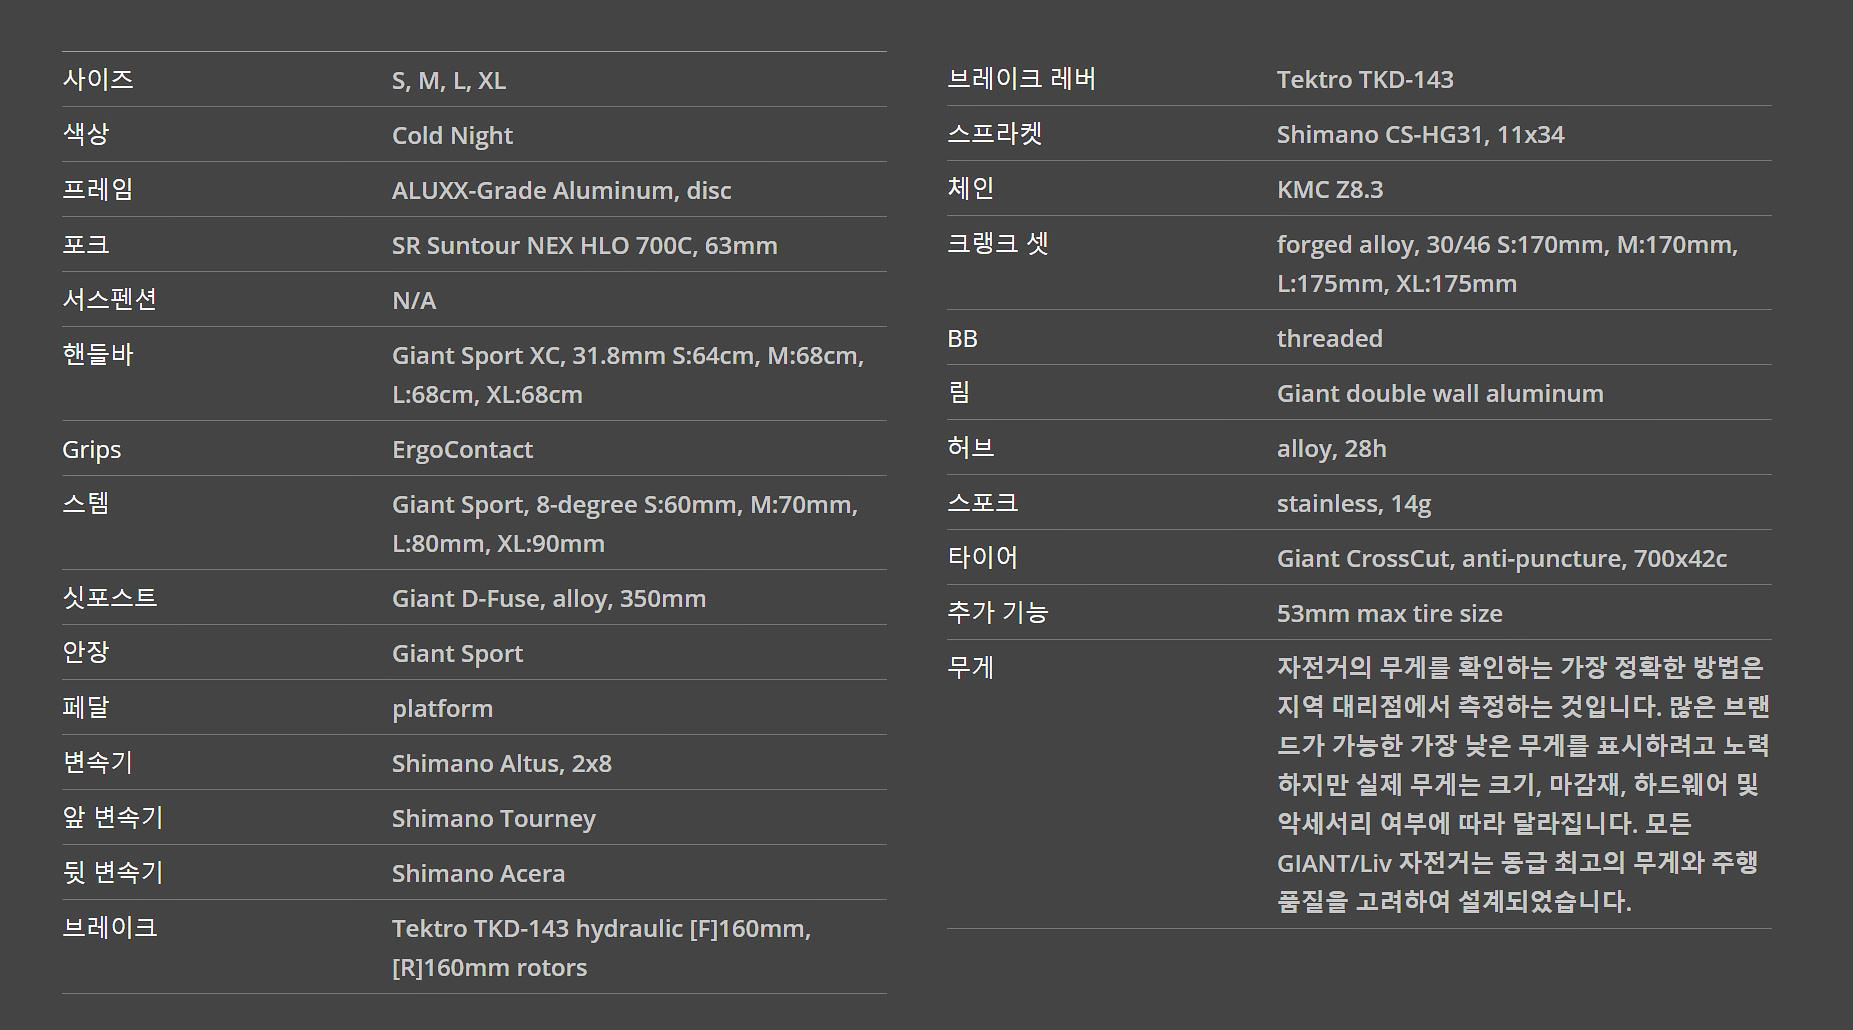Click the '안장' label
The height and width of the screenshot is (1030, 1853).
(x=86, y=653)
